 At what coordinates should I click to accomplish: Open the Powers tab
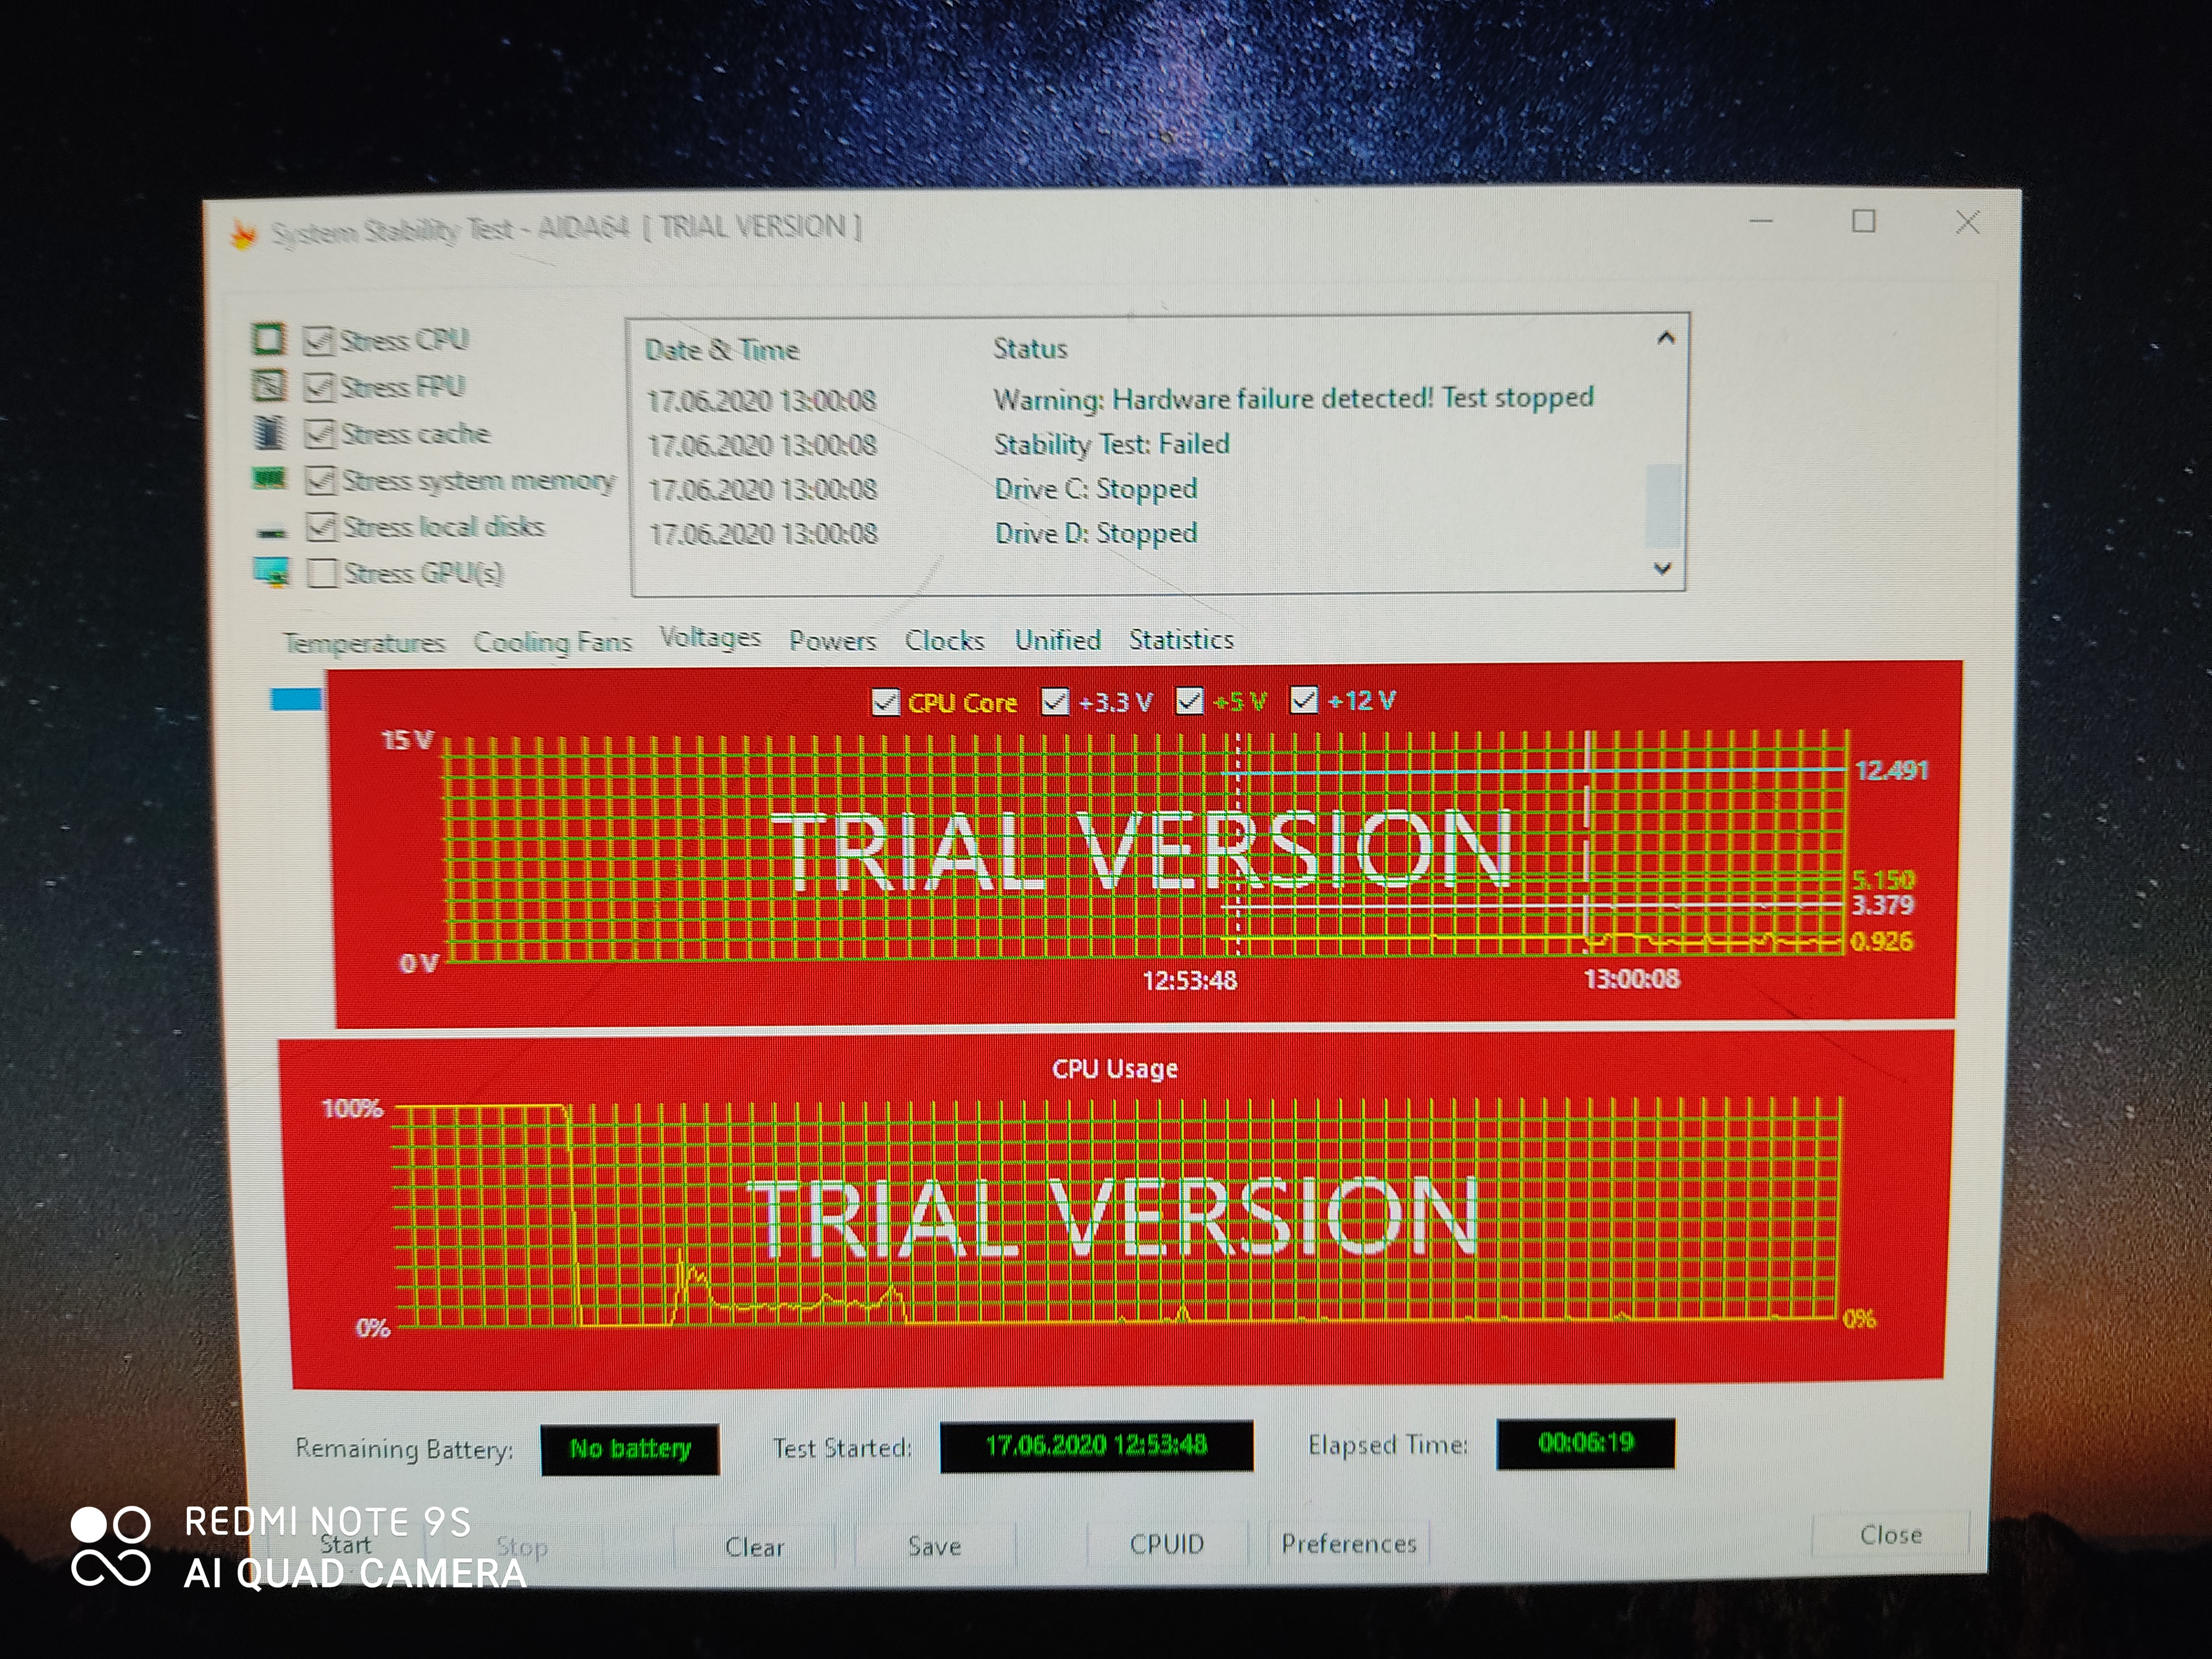(832, 640)
